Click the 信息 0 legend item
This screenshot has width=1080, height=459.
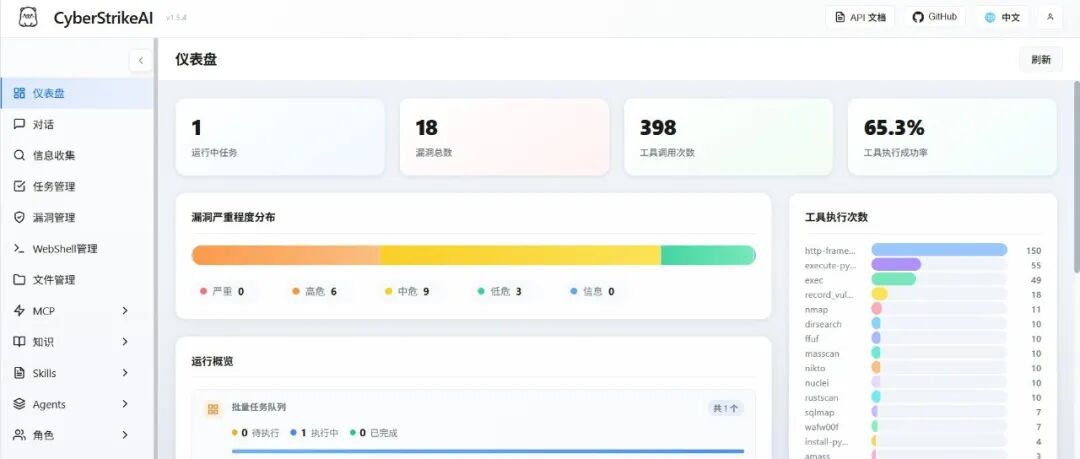592,292
